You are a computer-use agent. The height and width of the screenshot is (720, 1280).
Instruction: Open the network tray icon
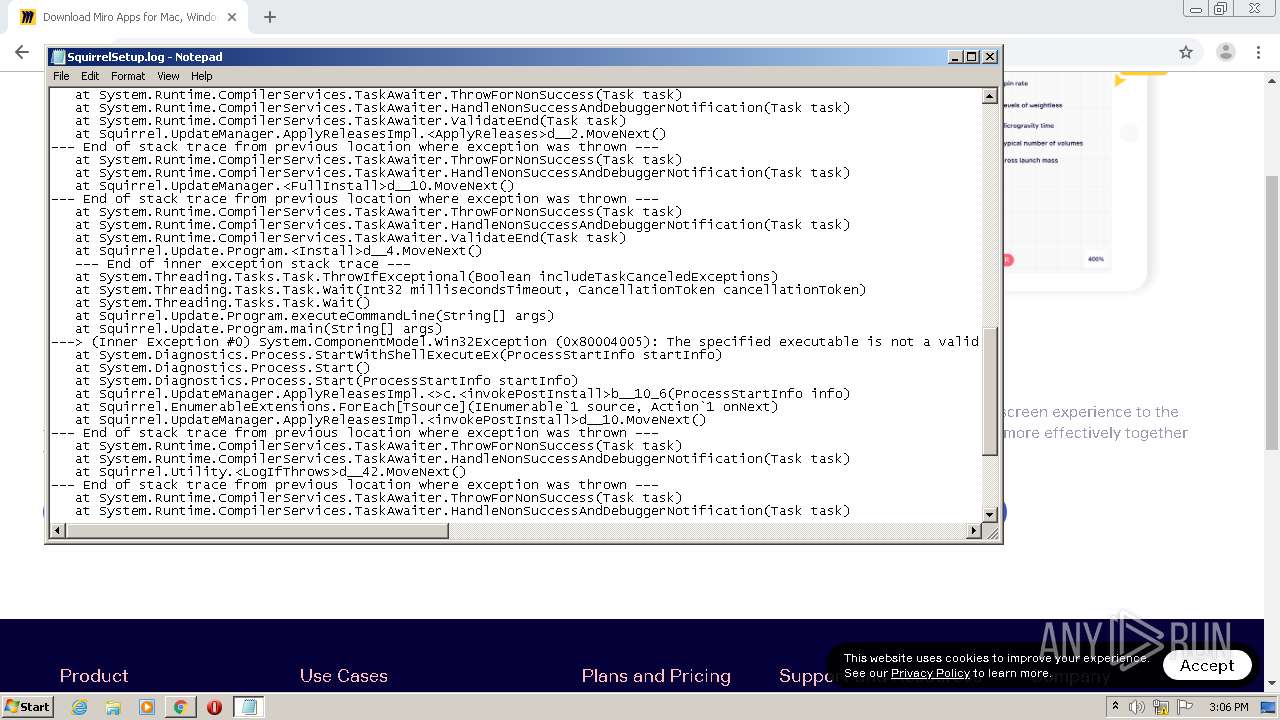click(1161, 707)
